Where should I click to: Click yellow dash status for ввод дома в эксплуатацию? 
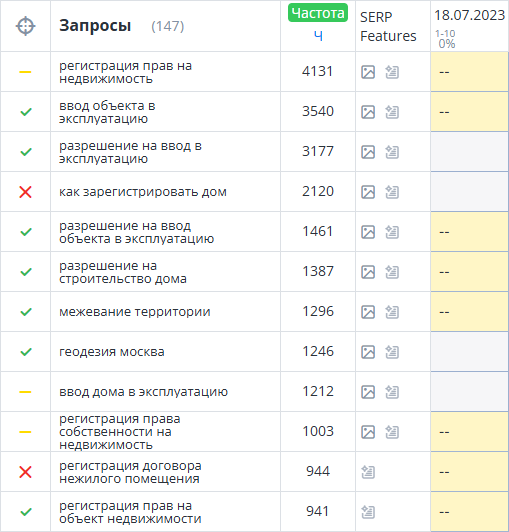[25, 392]
